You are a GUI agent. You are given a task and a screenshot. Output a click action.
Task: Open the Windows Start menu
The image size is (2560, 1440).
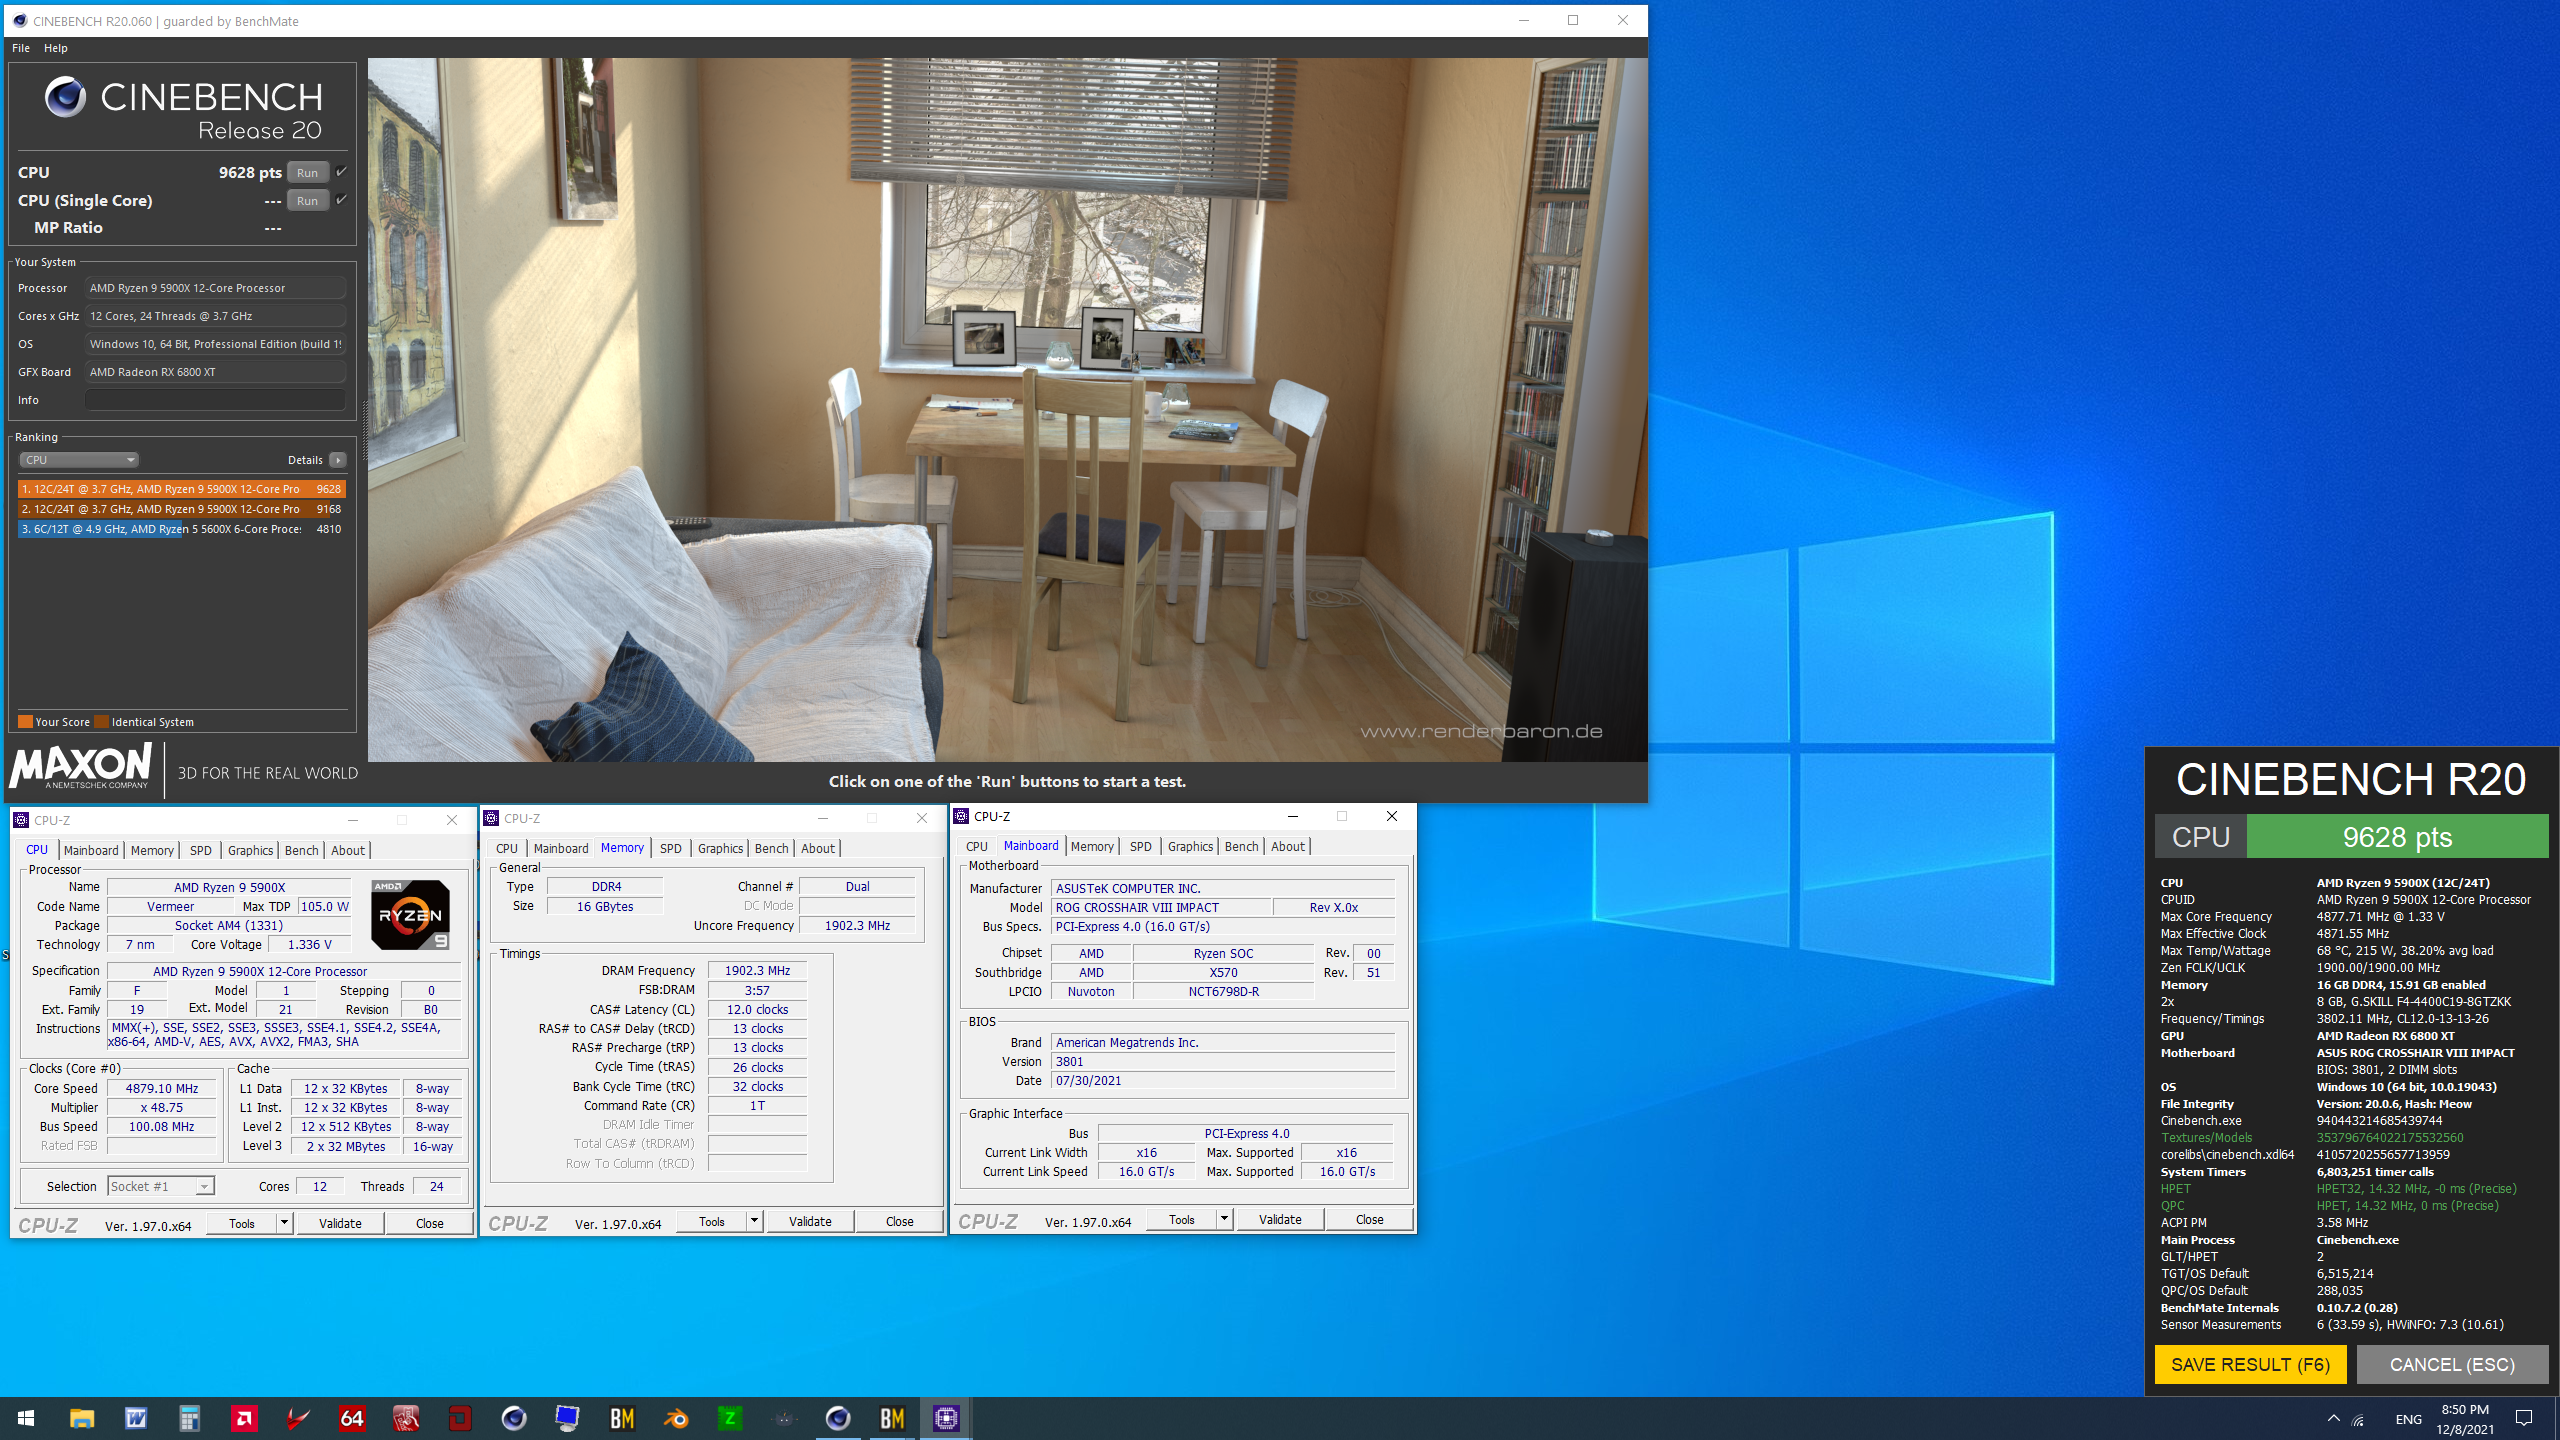(x=26, y=1418)
